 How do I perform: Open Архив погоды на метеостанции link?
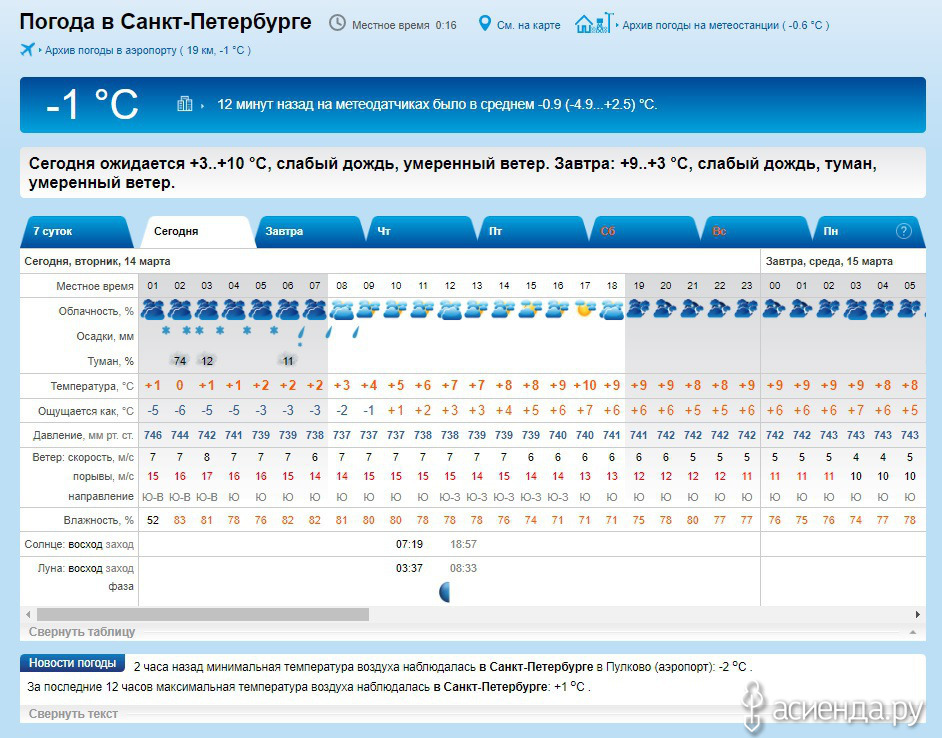pyautogui.click(x=726, y=25)
